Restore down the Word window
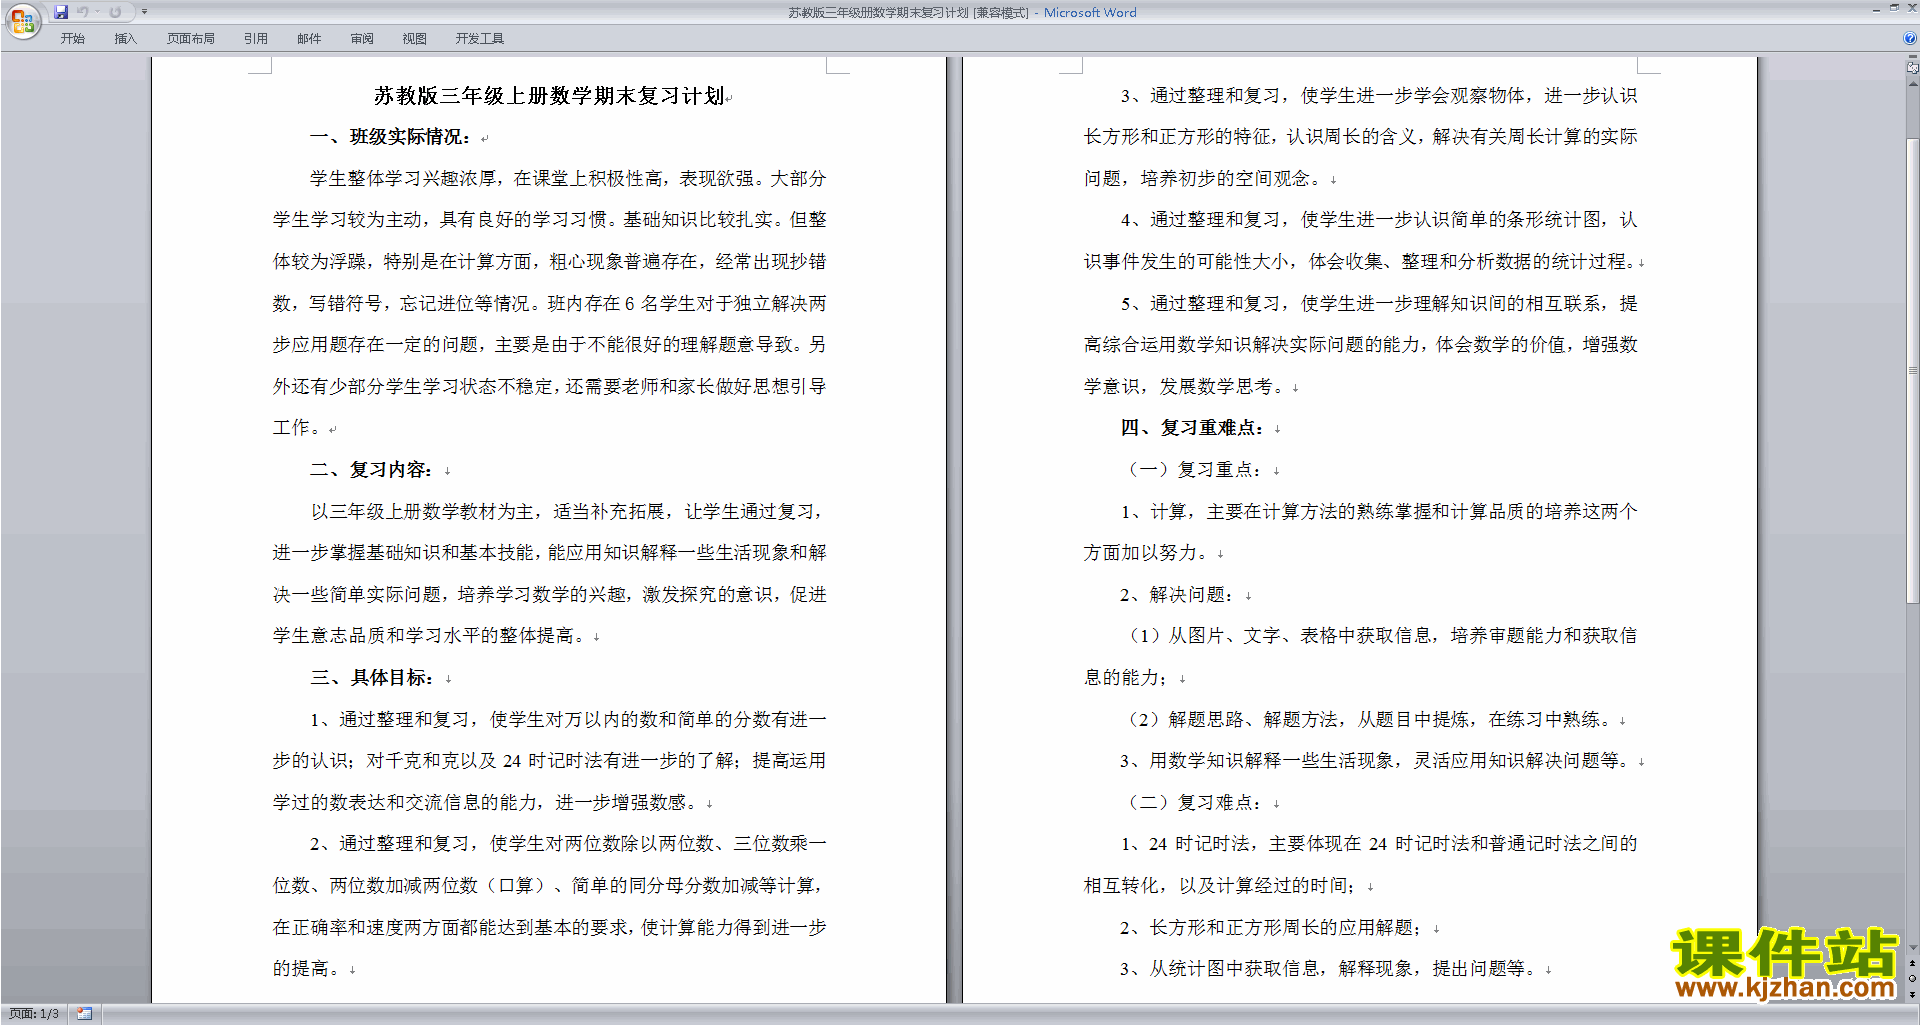 point(1894,8)
